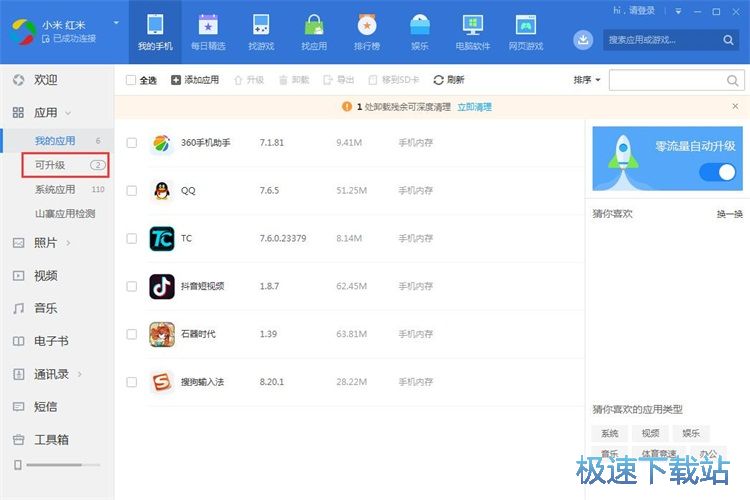The width and height of the screenshot is (750, 500).
Task: Click 添加应用 toolbar button
Action: coord(195,80)
